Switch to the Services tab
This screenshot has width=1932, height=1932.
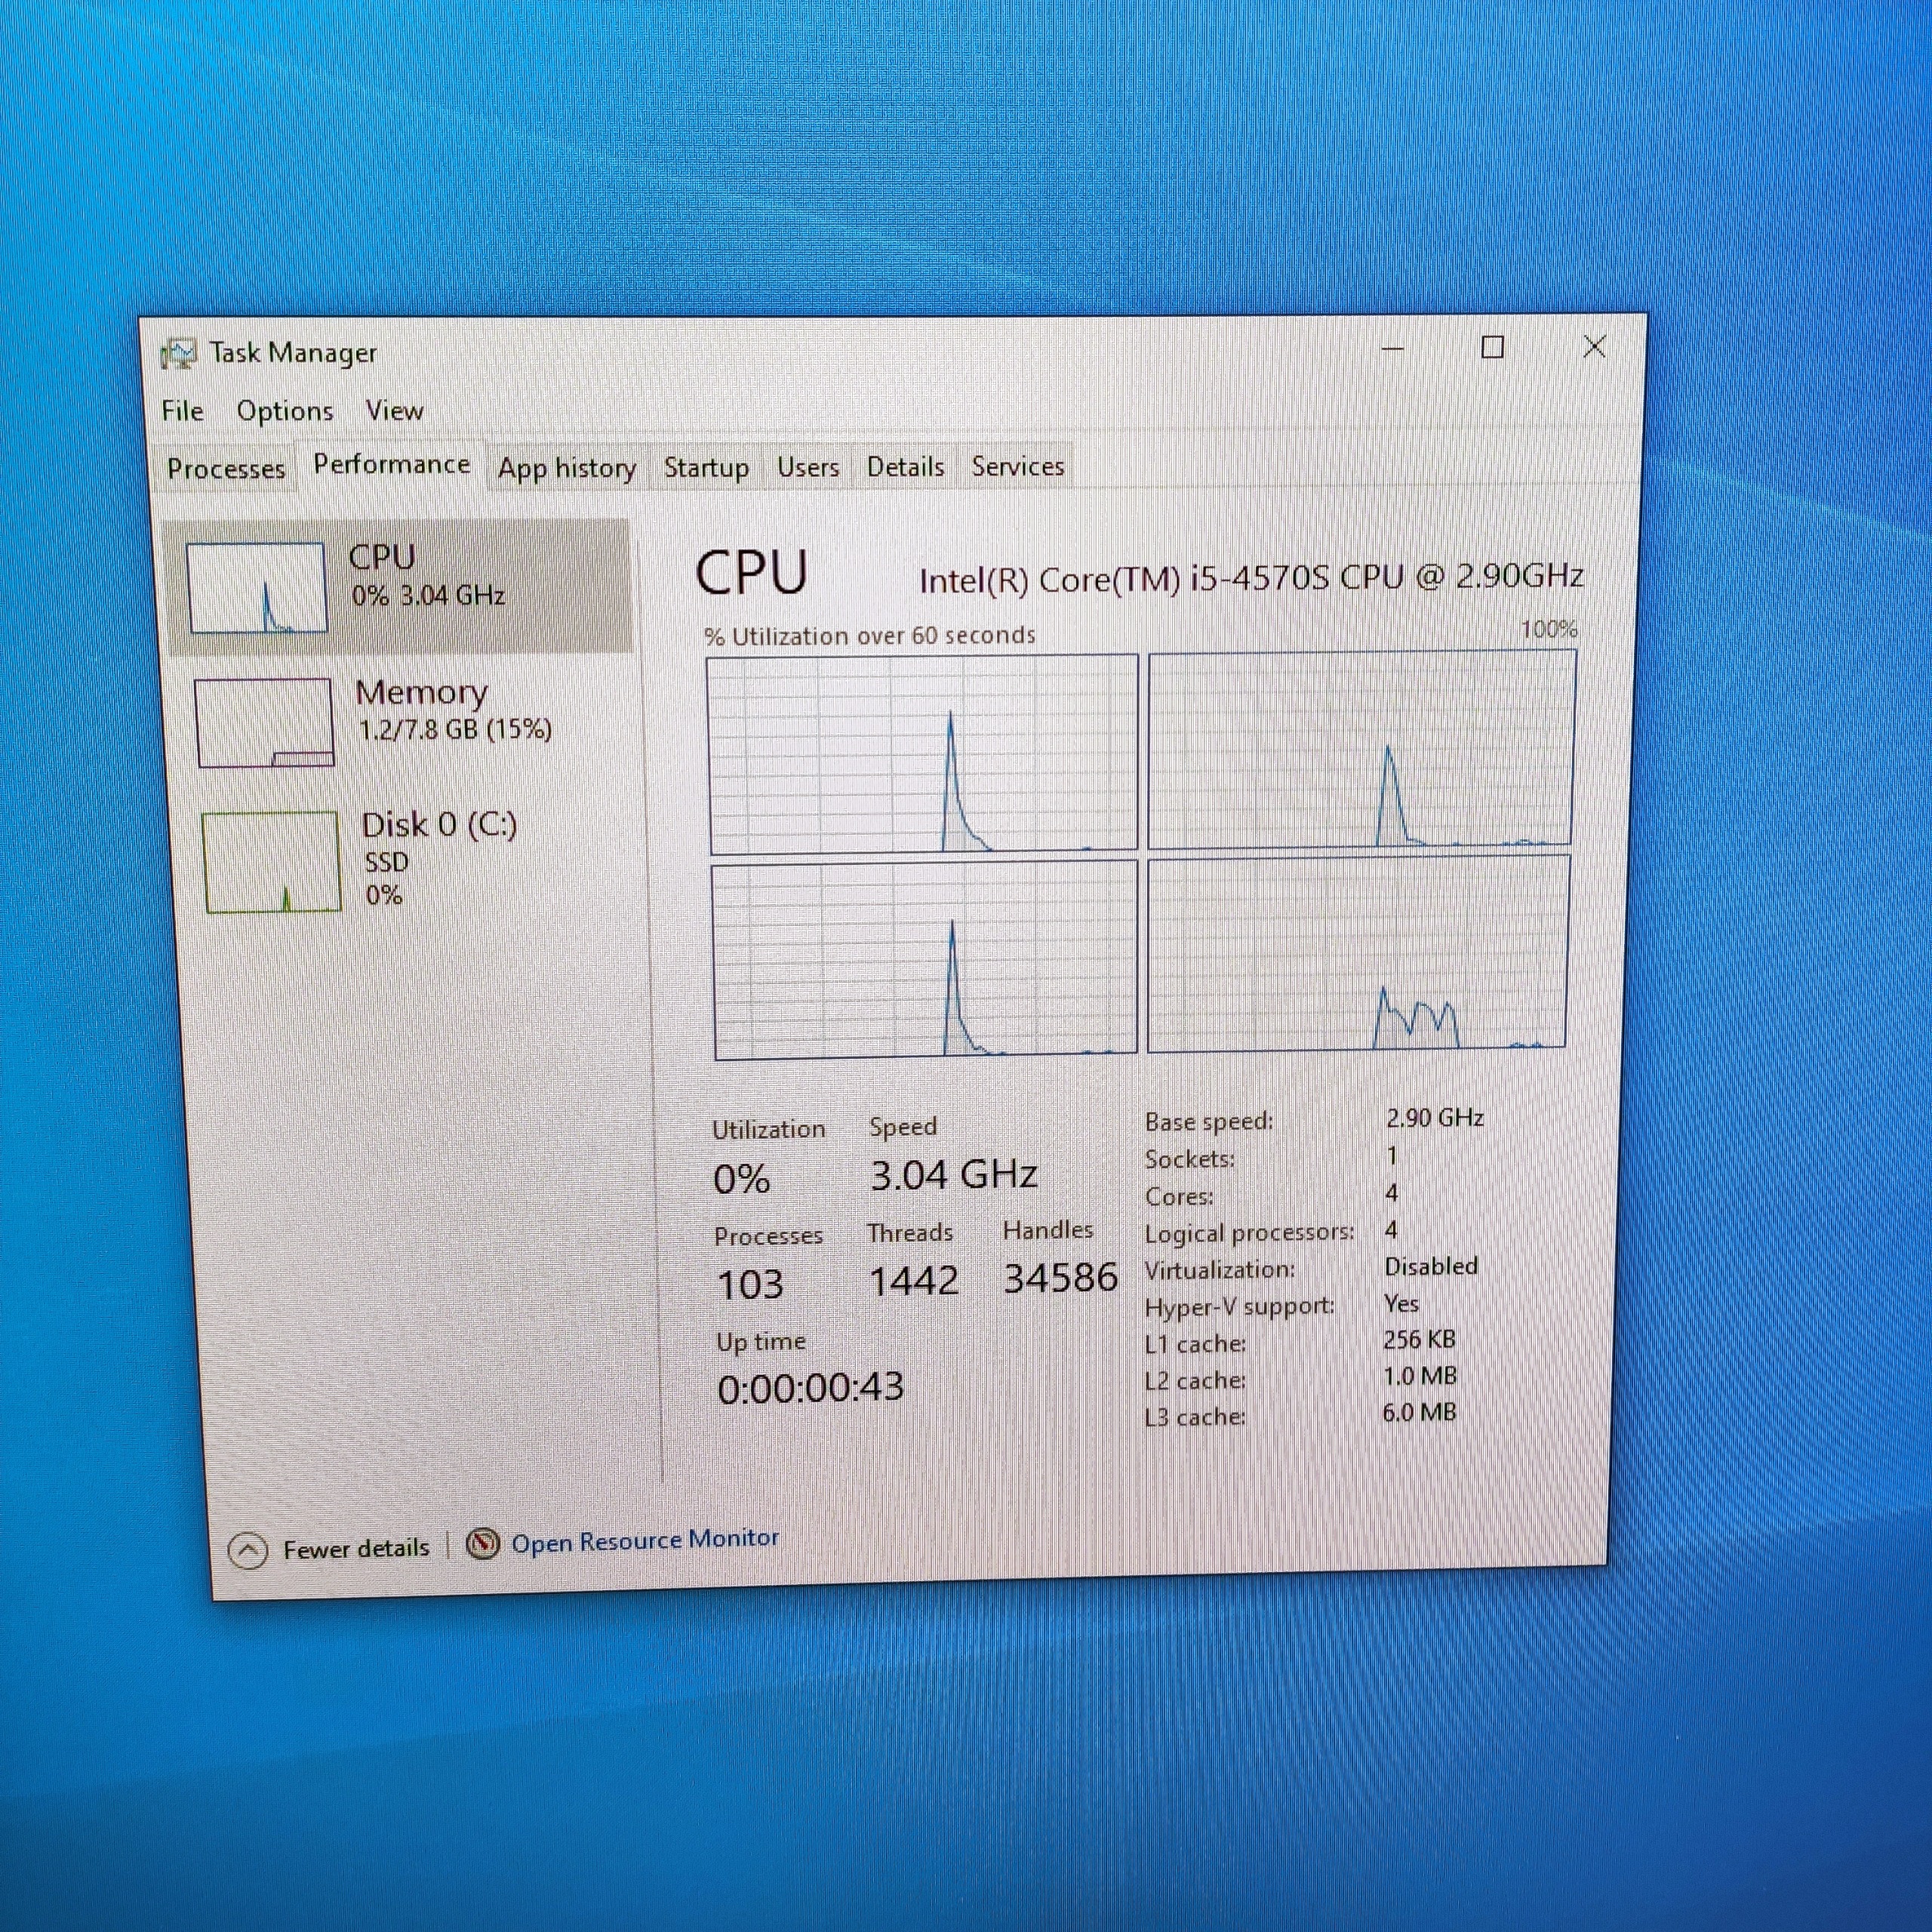1018,466
